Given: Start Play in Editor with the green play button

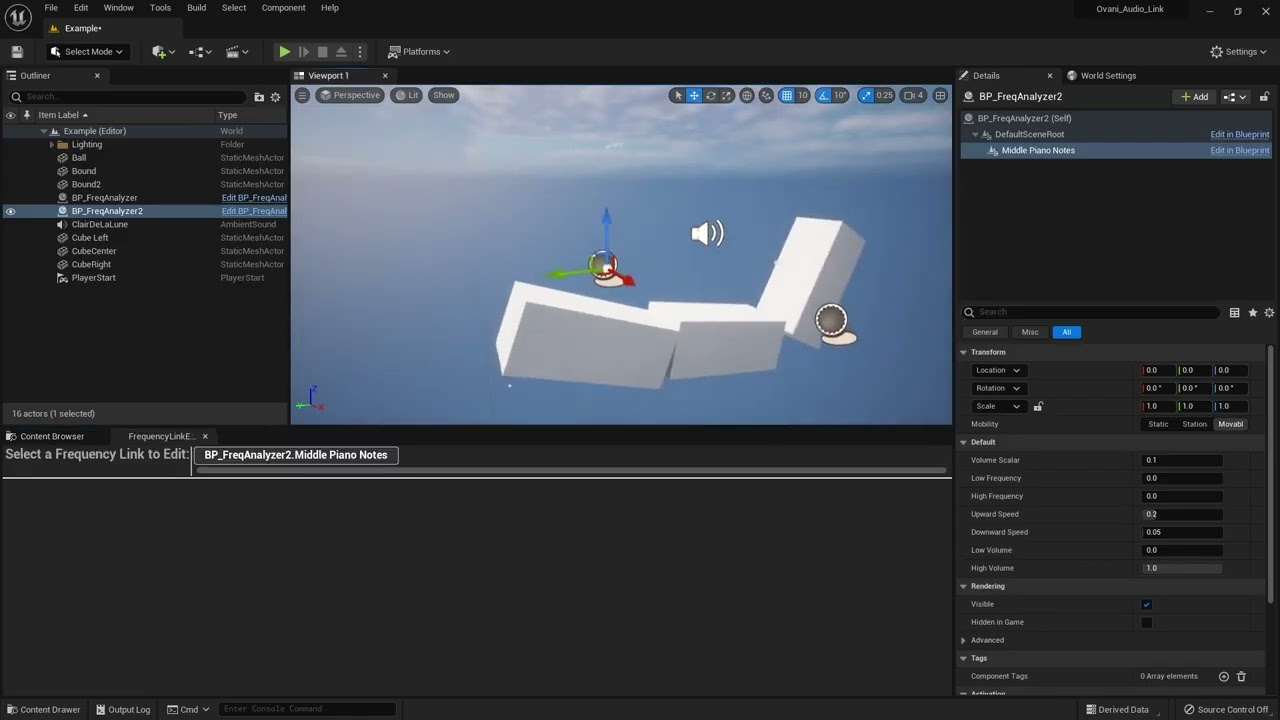Looking at the screenshot, I should (285, 52).
